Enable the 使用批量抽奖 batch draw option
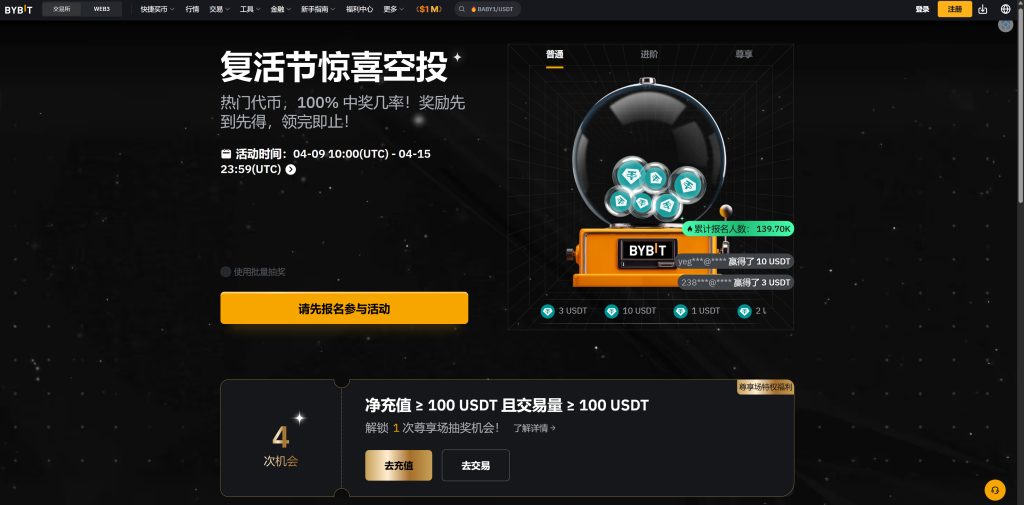The image size is (1024, 505). 225,272
